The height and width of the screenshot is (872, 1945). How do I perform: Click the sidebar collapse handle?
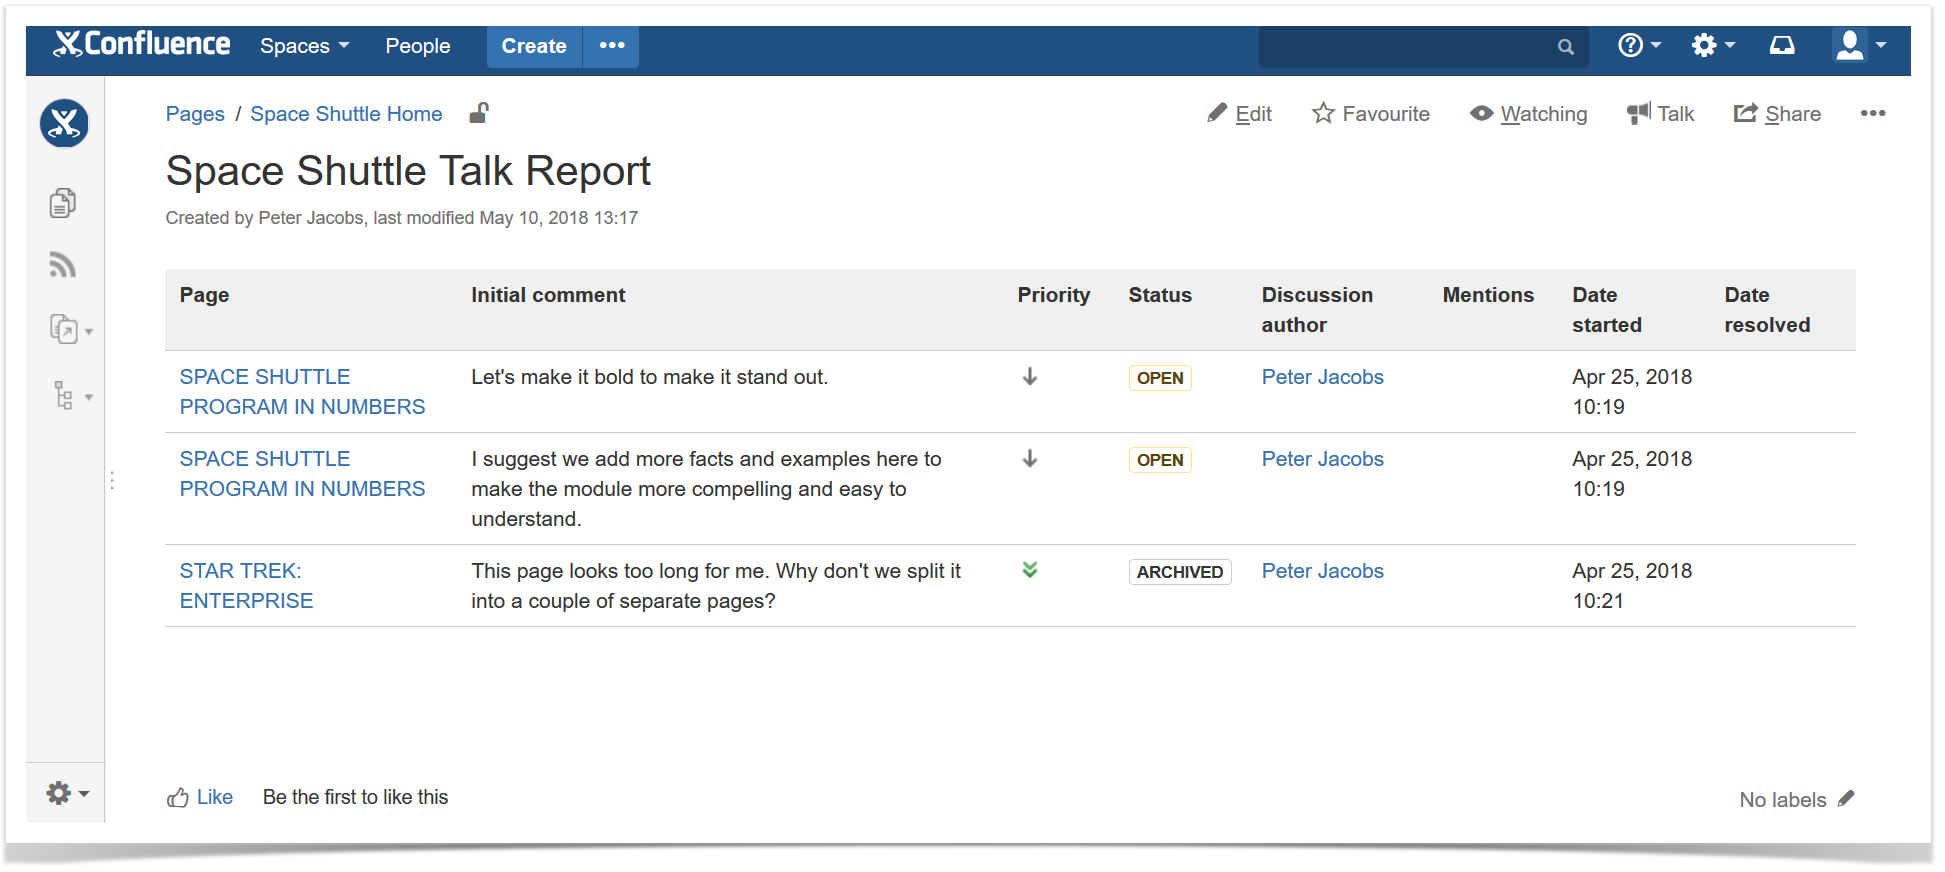tap(112, 481)
